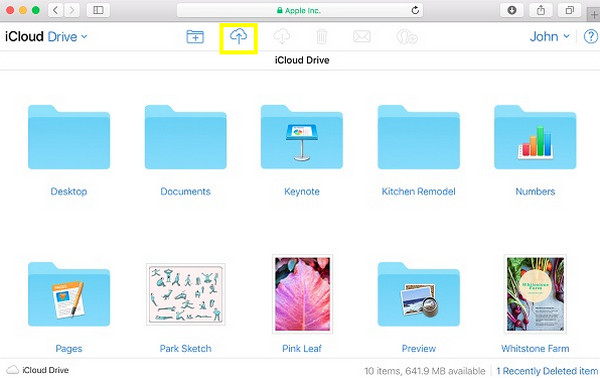
Task: Open the Documents folder
Action: coord(186,137)
